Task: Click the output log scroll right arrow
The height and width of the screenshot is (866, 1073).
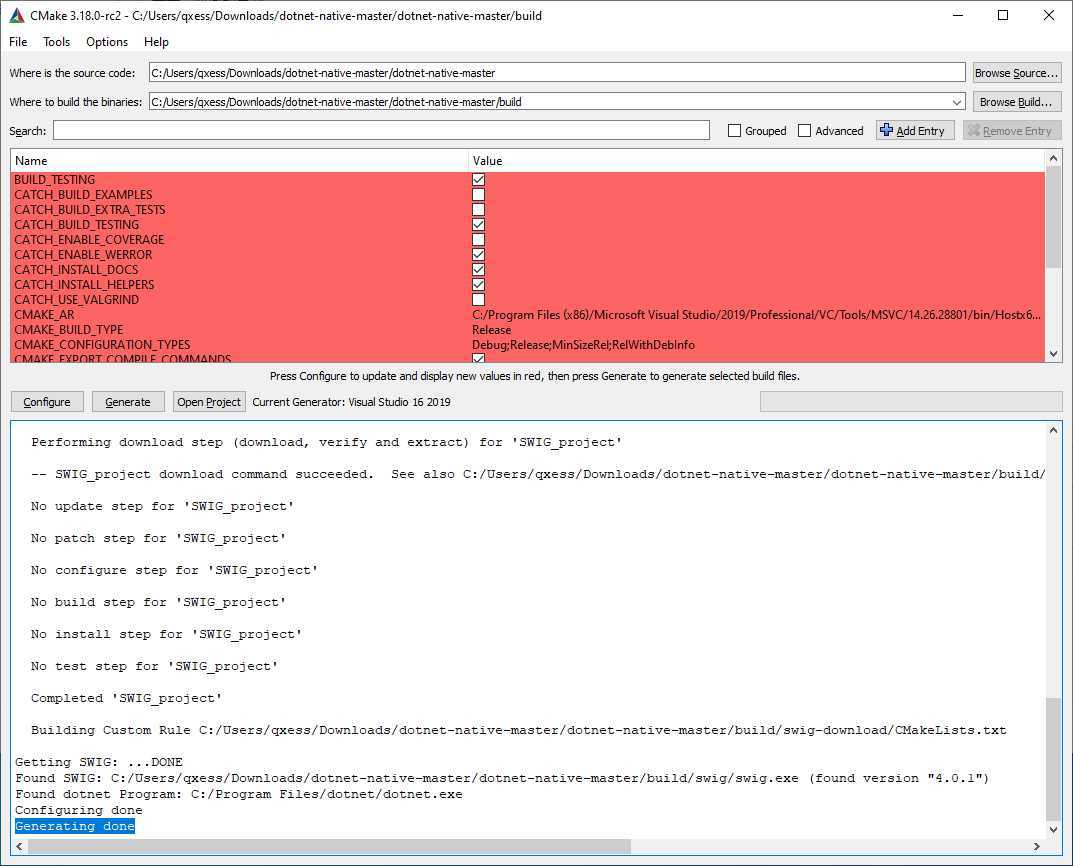Action: (x=1037, y=846)
